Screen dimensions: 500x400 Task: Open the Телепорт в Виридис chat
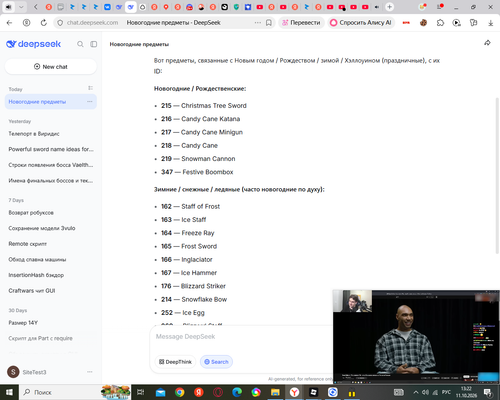click(x=34, y=134)
